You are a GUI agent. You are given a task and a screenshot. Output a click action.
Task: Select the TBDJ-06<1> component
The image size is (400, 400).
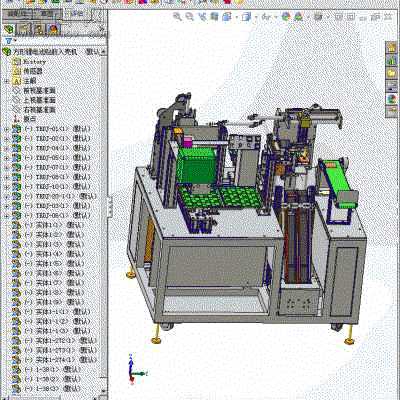(51, 215)
